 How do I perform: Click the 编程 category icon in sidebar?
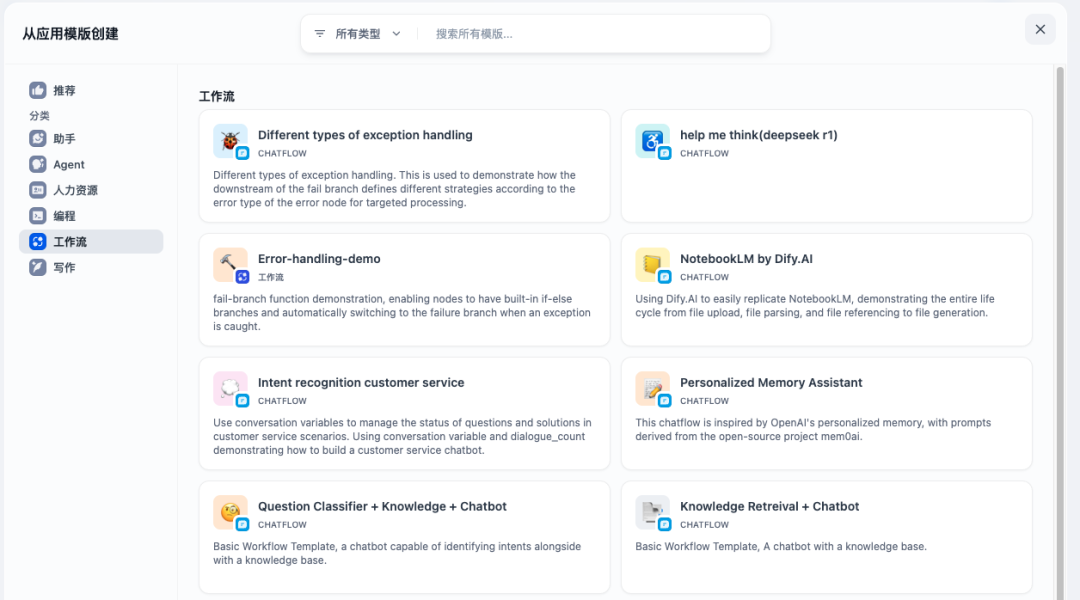pos(38,215)
